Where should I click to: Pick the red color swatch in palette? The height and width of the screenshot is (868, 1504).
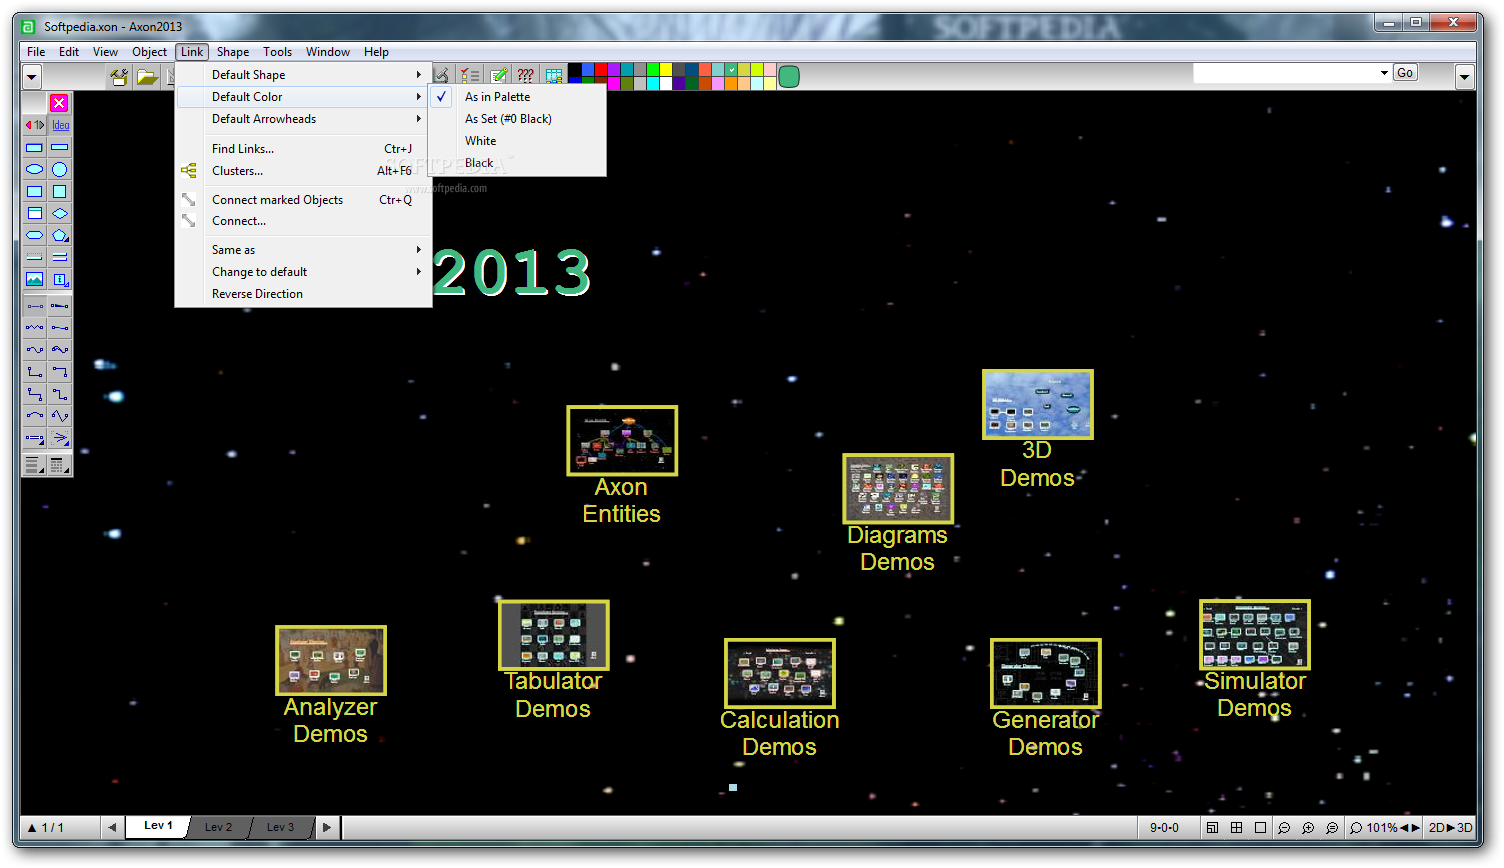[601, 70]
